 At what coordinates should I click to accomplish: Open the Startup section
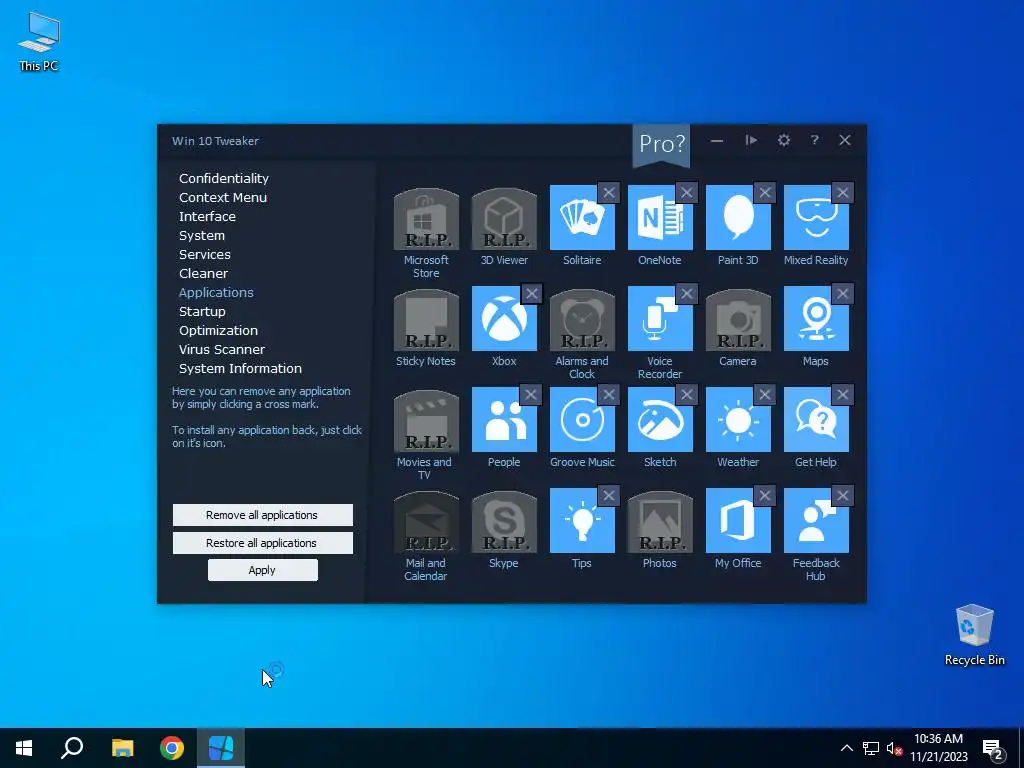(202, 311)
